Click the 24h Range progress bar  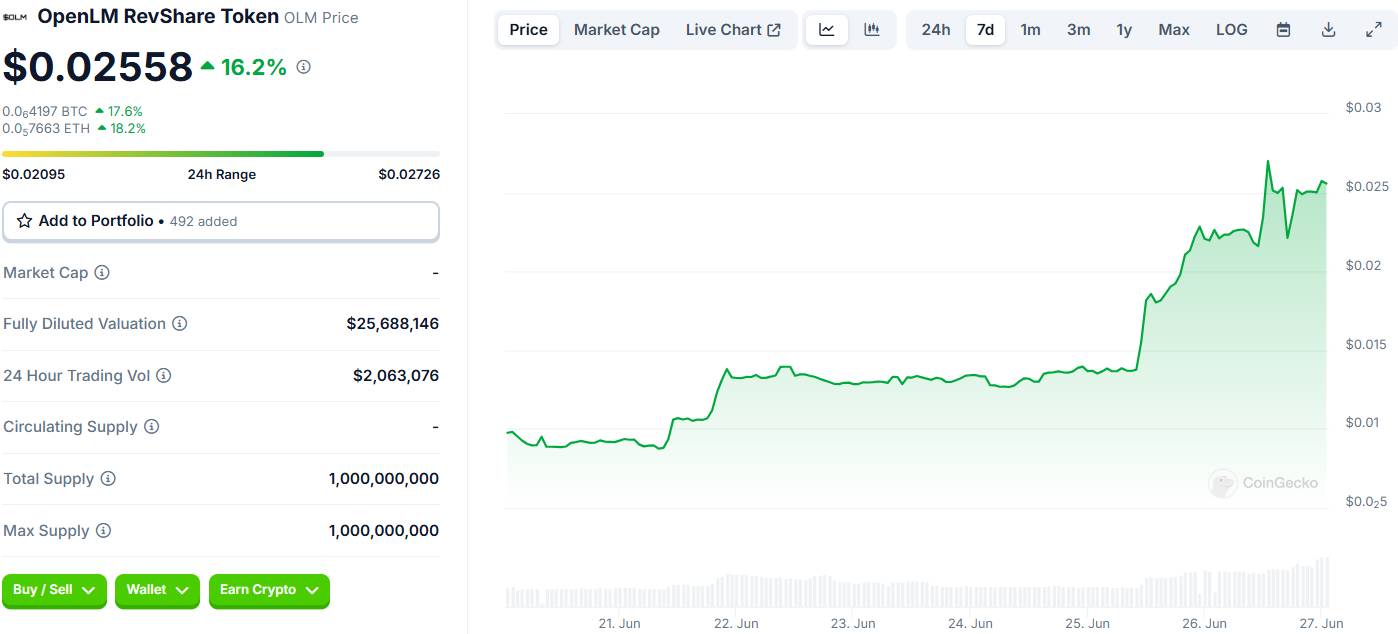pos(221,154)
